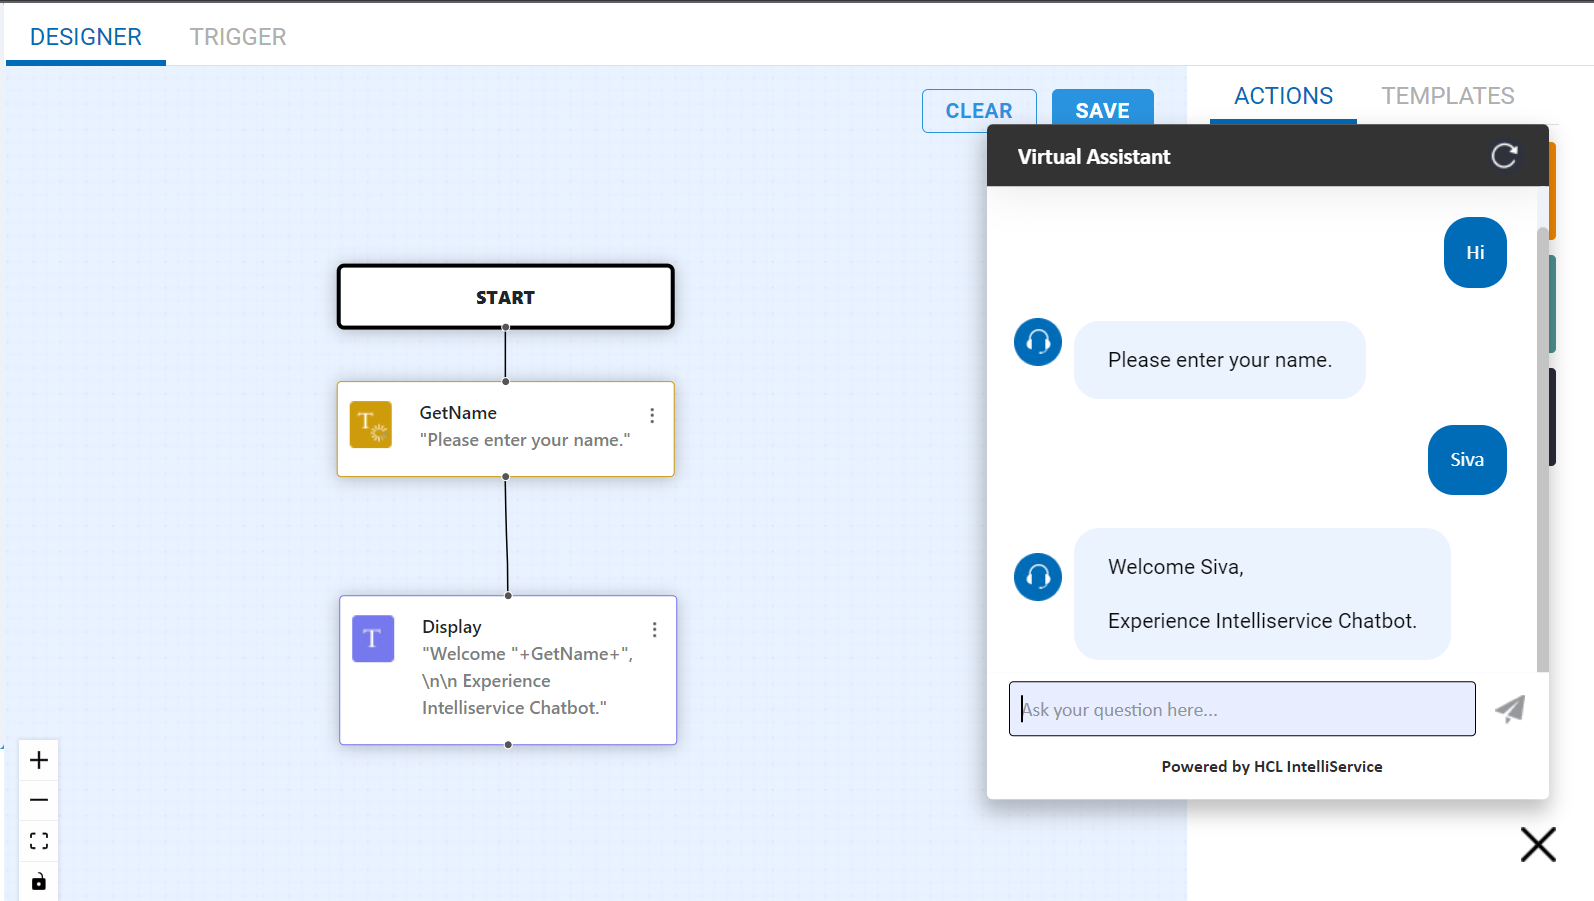Image resolution: width=1594 pixels, height=901 pixels.
Task: Click the 'Ask your question here' input
Action: (1242, 709)
